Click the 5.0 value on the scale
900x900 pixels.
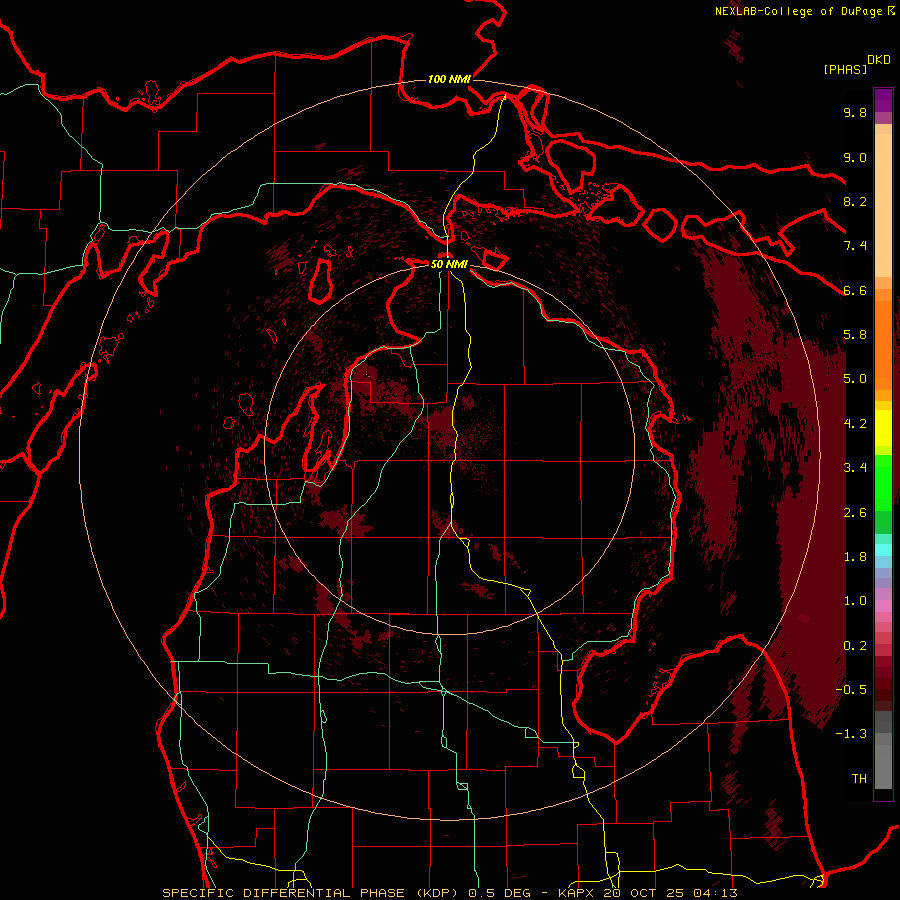[855, 379]
